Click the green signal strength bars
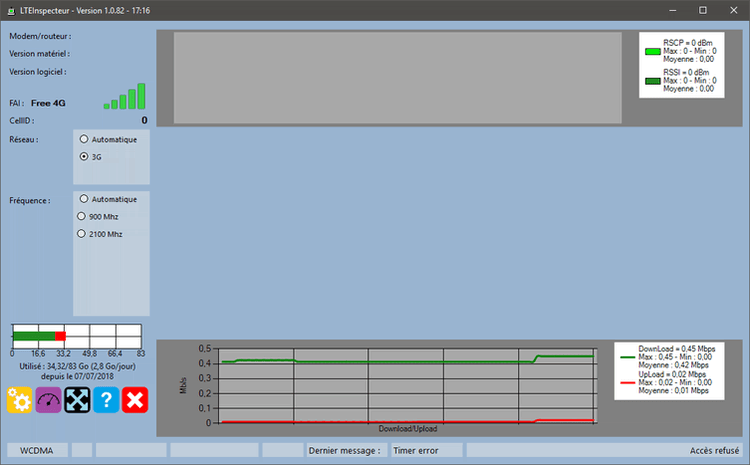750x465 pixels. click(125, 97)
